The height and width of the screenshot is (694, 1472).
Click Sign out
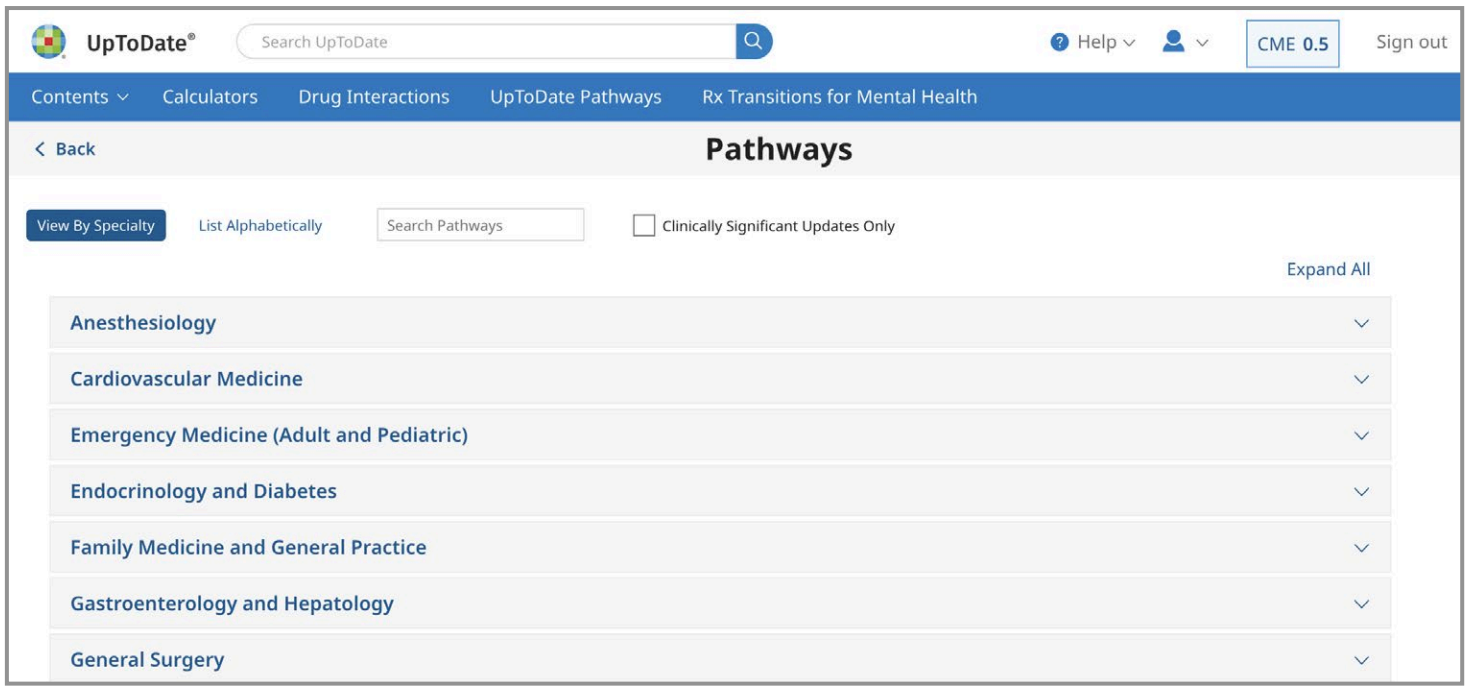tap(1411, 42)
